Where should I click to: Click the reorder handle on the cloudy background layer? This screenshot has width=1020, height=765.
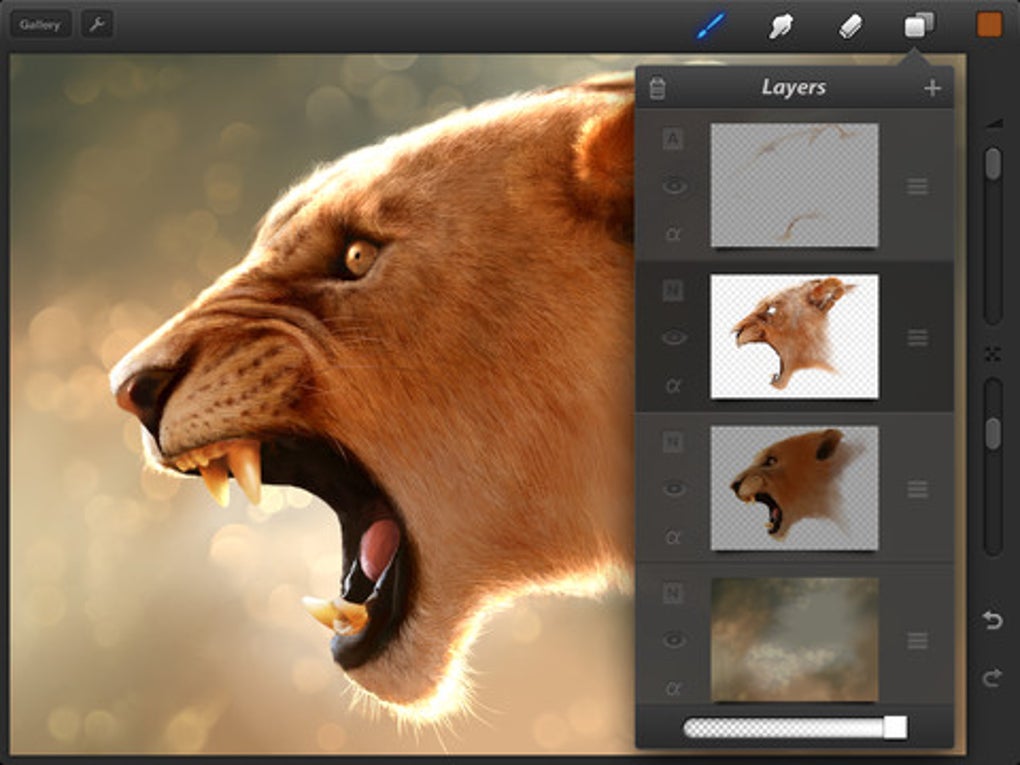[x=917, y=640]
